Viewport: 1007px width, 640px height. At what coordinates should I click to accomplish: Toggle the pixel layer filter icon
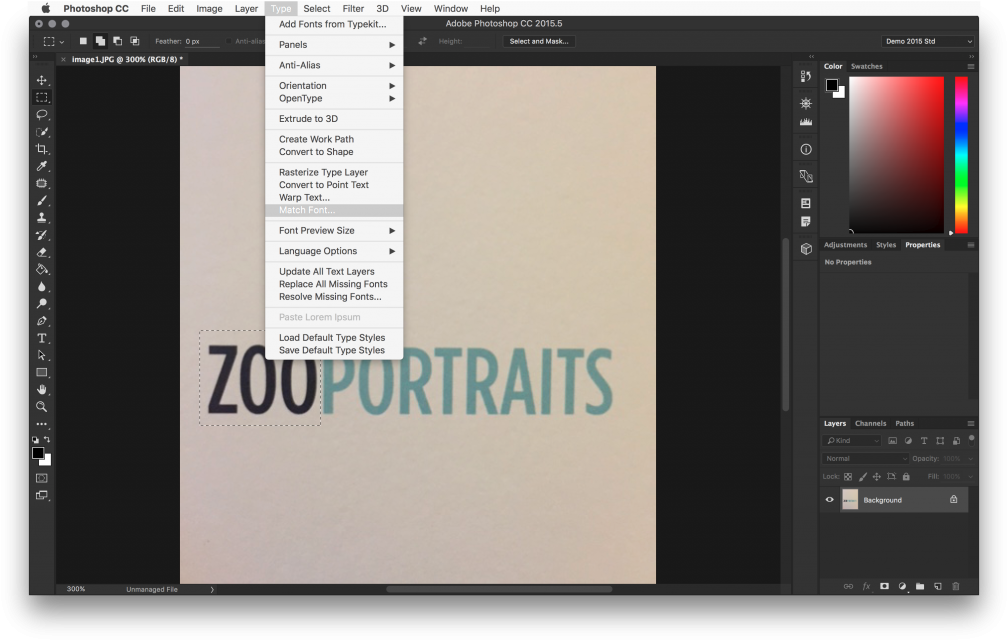click(x=893, y=440)
